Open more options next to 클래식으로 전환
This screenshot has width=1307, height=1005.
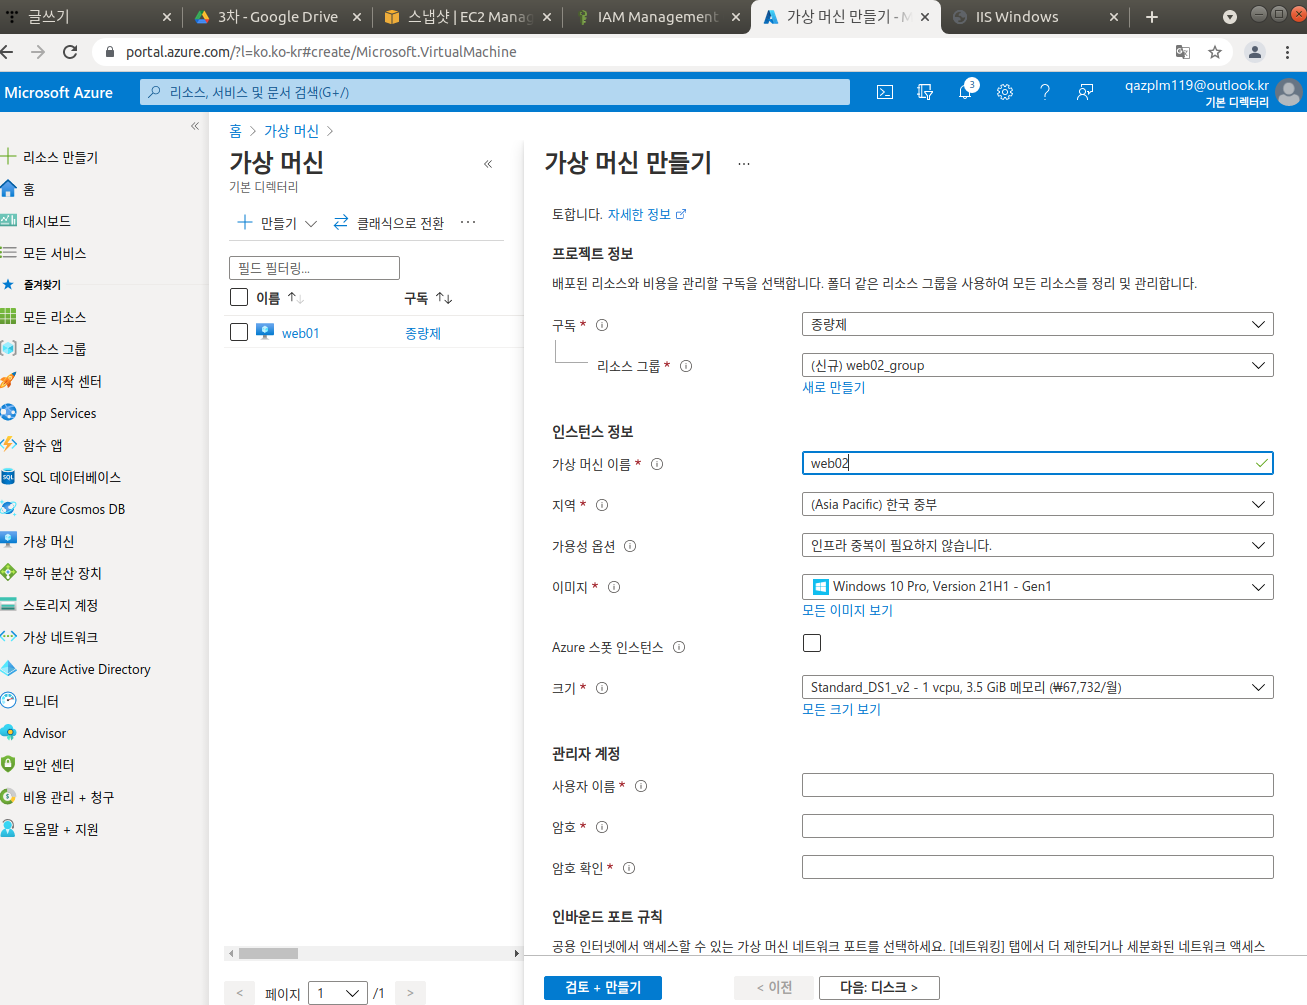[468, 222]
